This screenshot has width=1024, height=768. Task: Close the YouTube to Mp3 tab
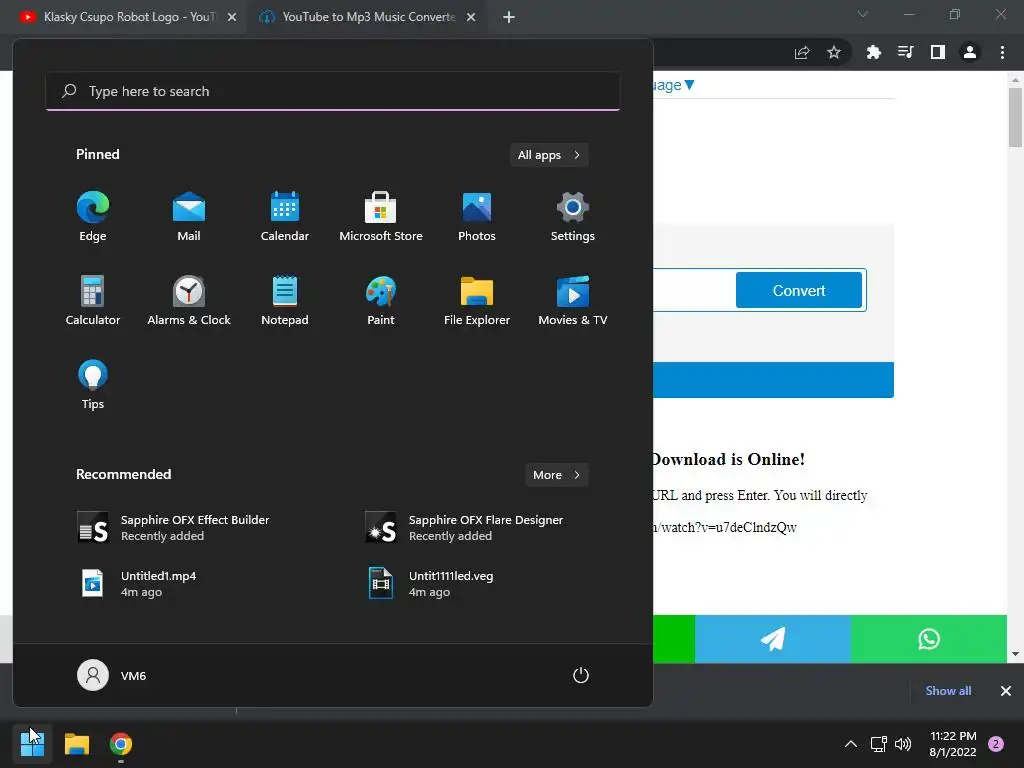point(471,17)
